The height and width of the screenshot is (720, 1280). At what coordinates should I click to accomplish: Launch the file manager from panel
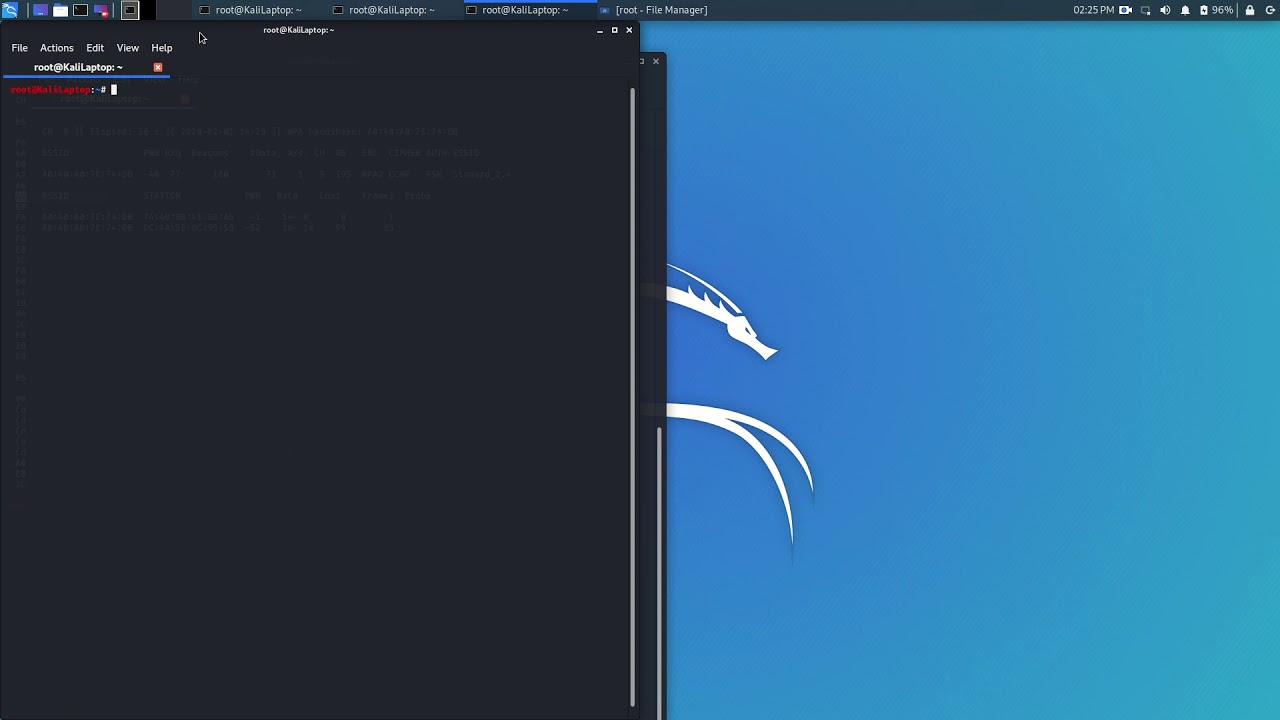coord(60,10)
